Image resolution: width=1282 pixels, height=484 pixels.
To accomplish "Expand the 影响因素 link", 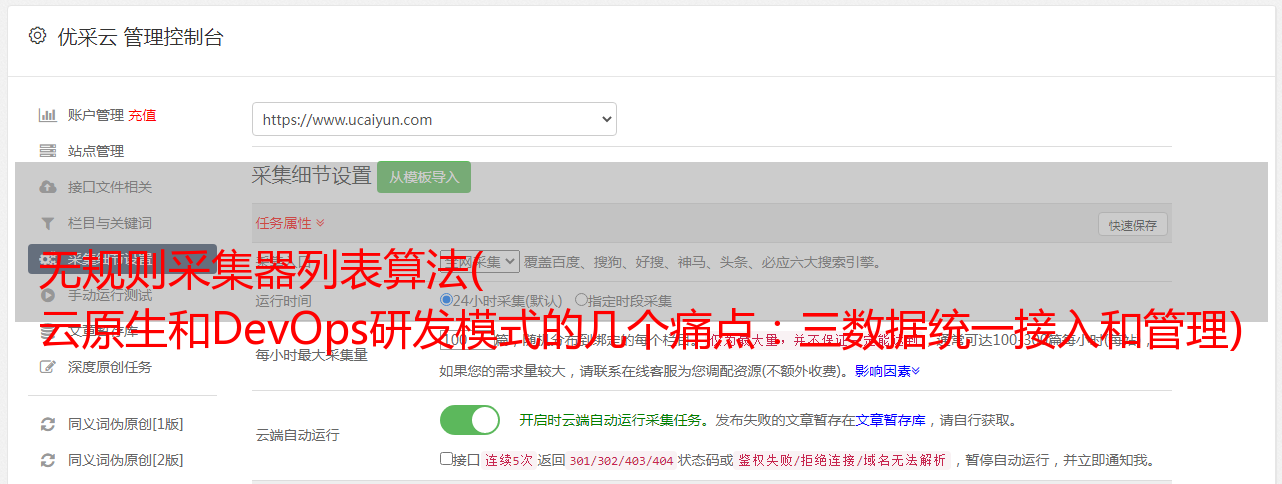I will [x=887, y=371].
